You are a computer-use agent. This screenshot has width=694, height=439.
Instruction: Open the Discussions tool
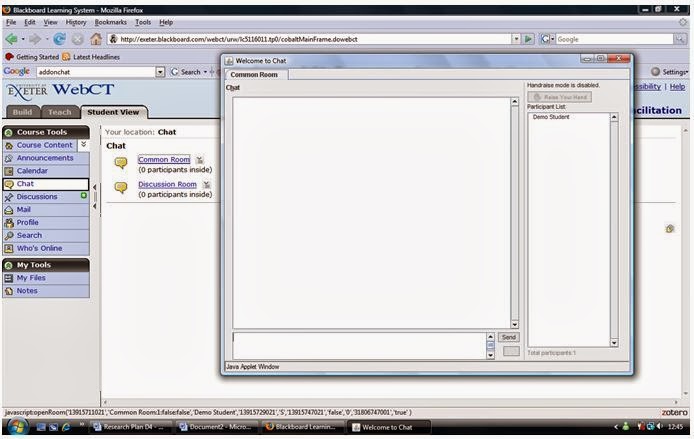[x=37, y=196]
